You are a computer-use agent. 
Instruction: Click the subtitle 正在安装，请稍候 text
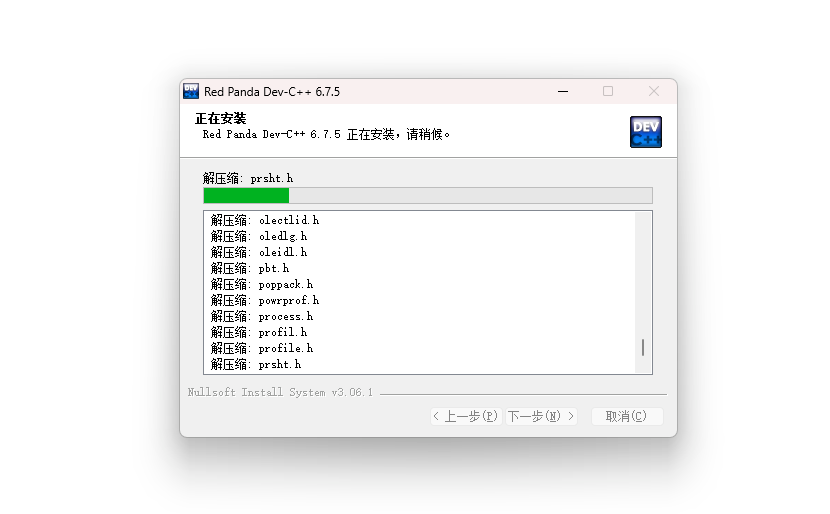pyautogui.click(x=327, y=134)
